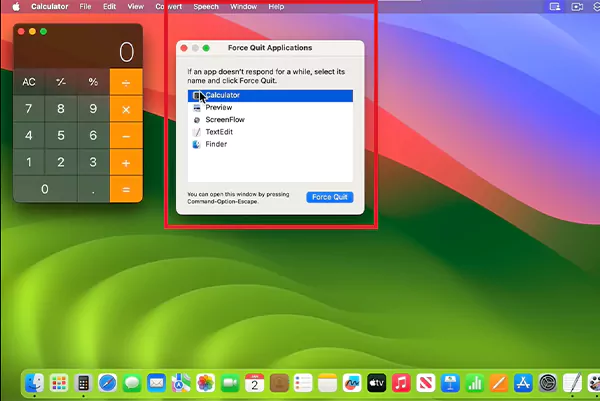Screen dimensions: 600x401
Task: Open the View menu
Action: pos(135,7)
